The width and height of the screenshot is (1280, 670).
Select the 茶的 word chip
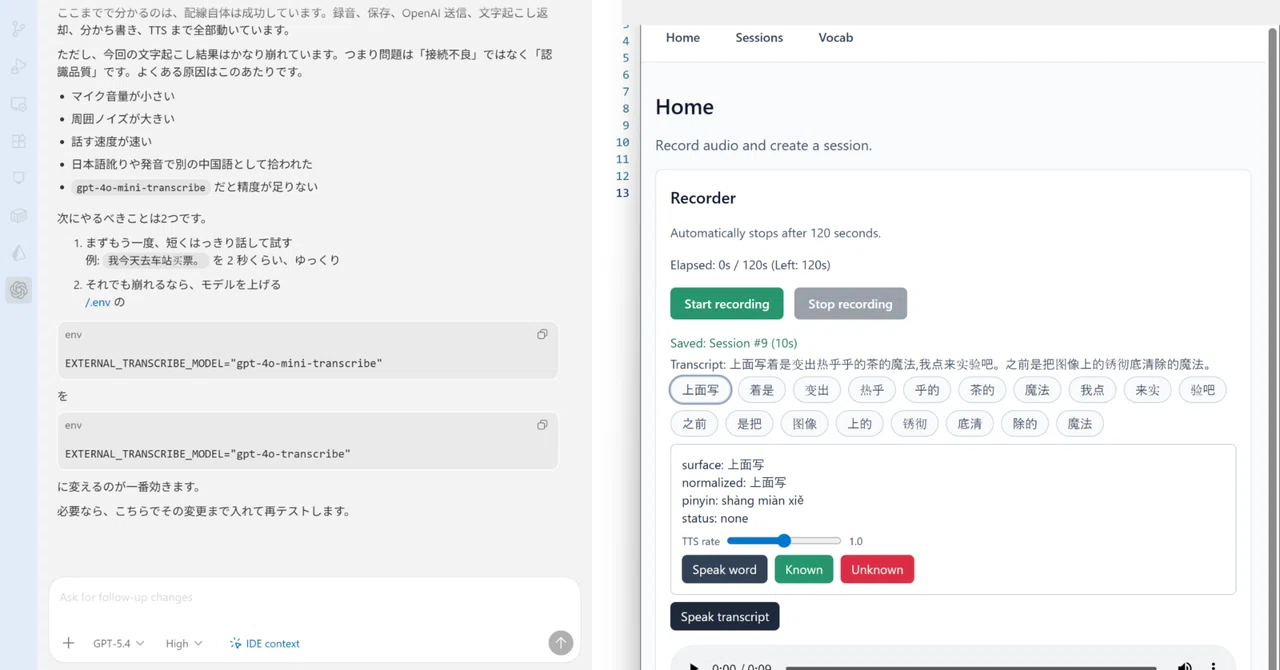pos(982,390)
